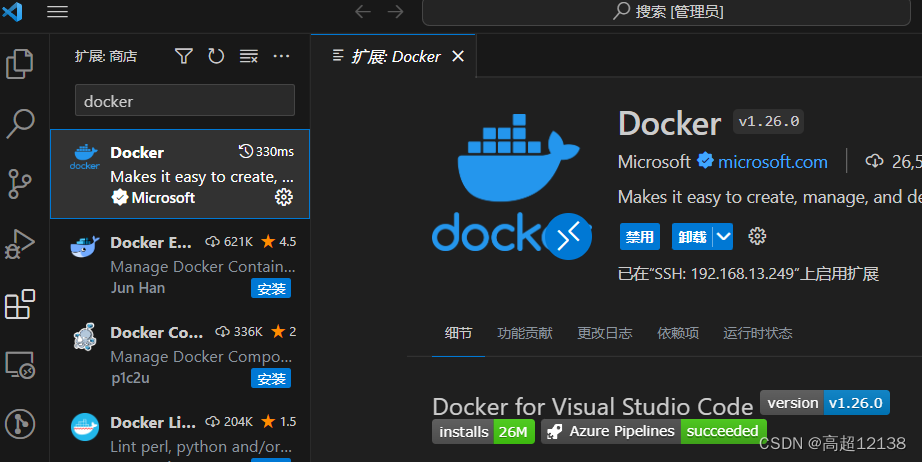This screenshot has width=922, height=462.
Task: Close the Docker extension tab
Action: coord(458,56)
